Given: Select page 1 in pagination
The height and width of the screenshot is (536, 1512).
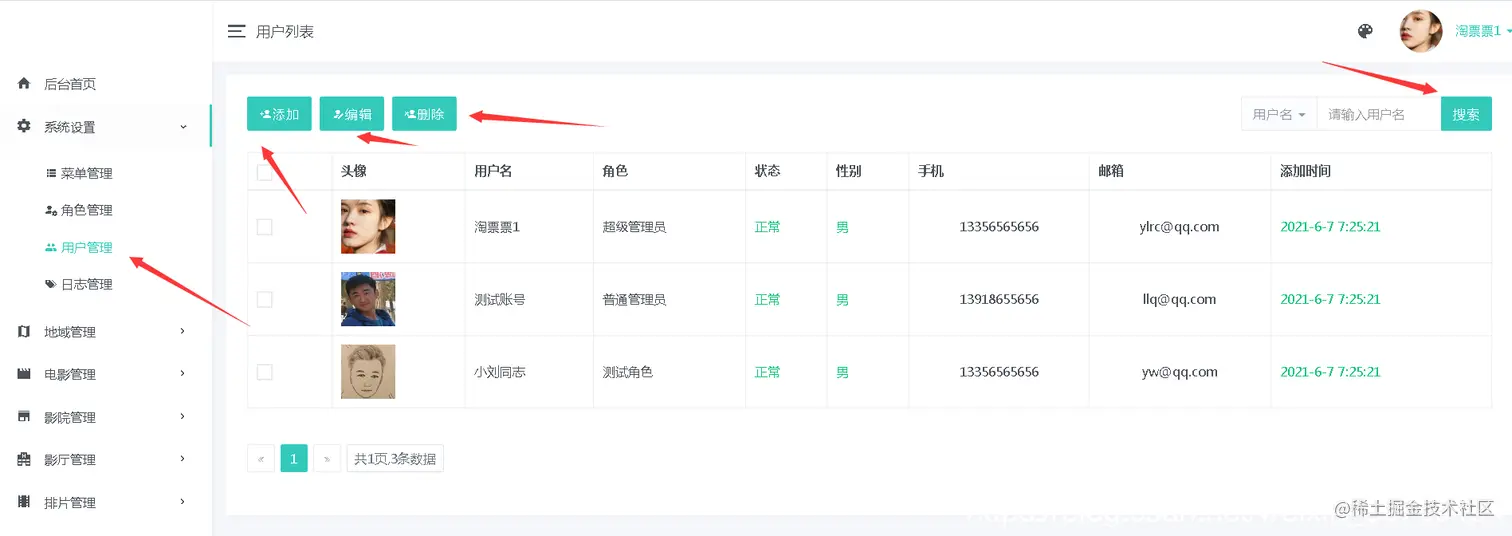Looking at the screenshot, I should pos(294,459).
